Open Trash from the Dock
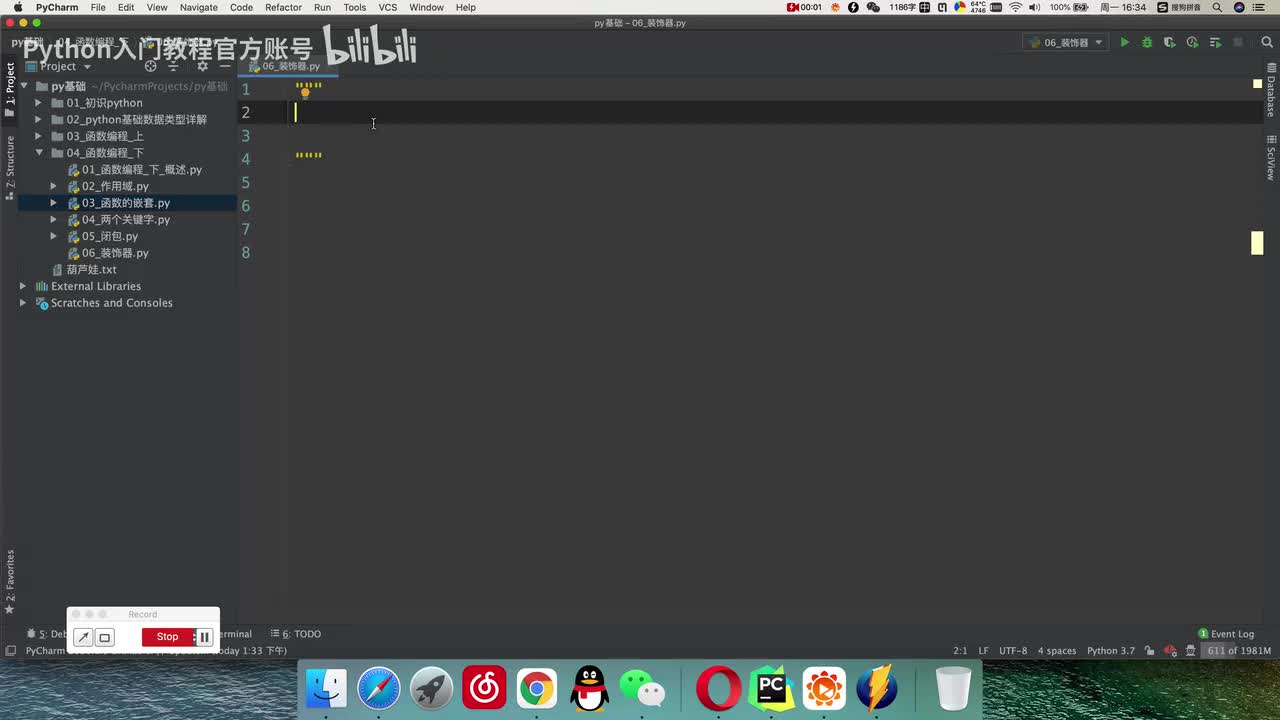The width and height of the screenshot is (1280, 720). coord(953,689)
